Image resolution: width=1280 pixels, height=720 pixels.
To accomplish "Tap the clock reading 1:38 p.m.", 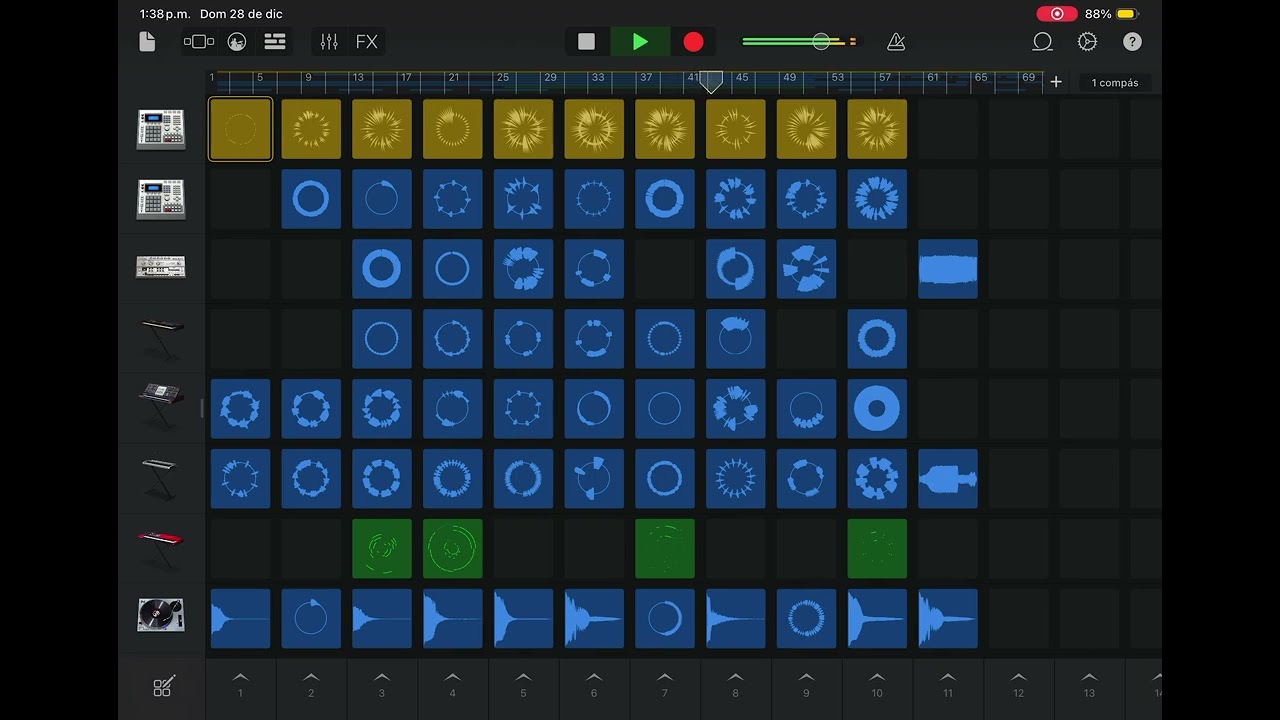I will click(x=165, y=14).
